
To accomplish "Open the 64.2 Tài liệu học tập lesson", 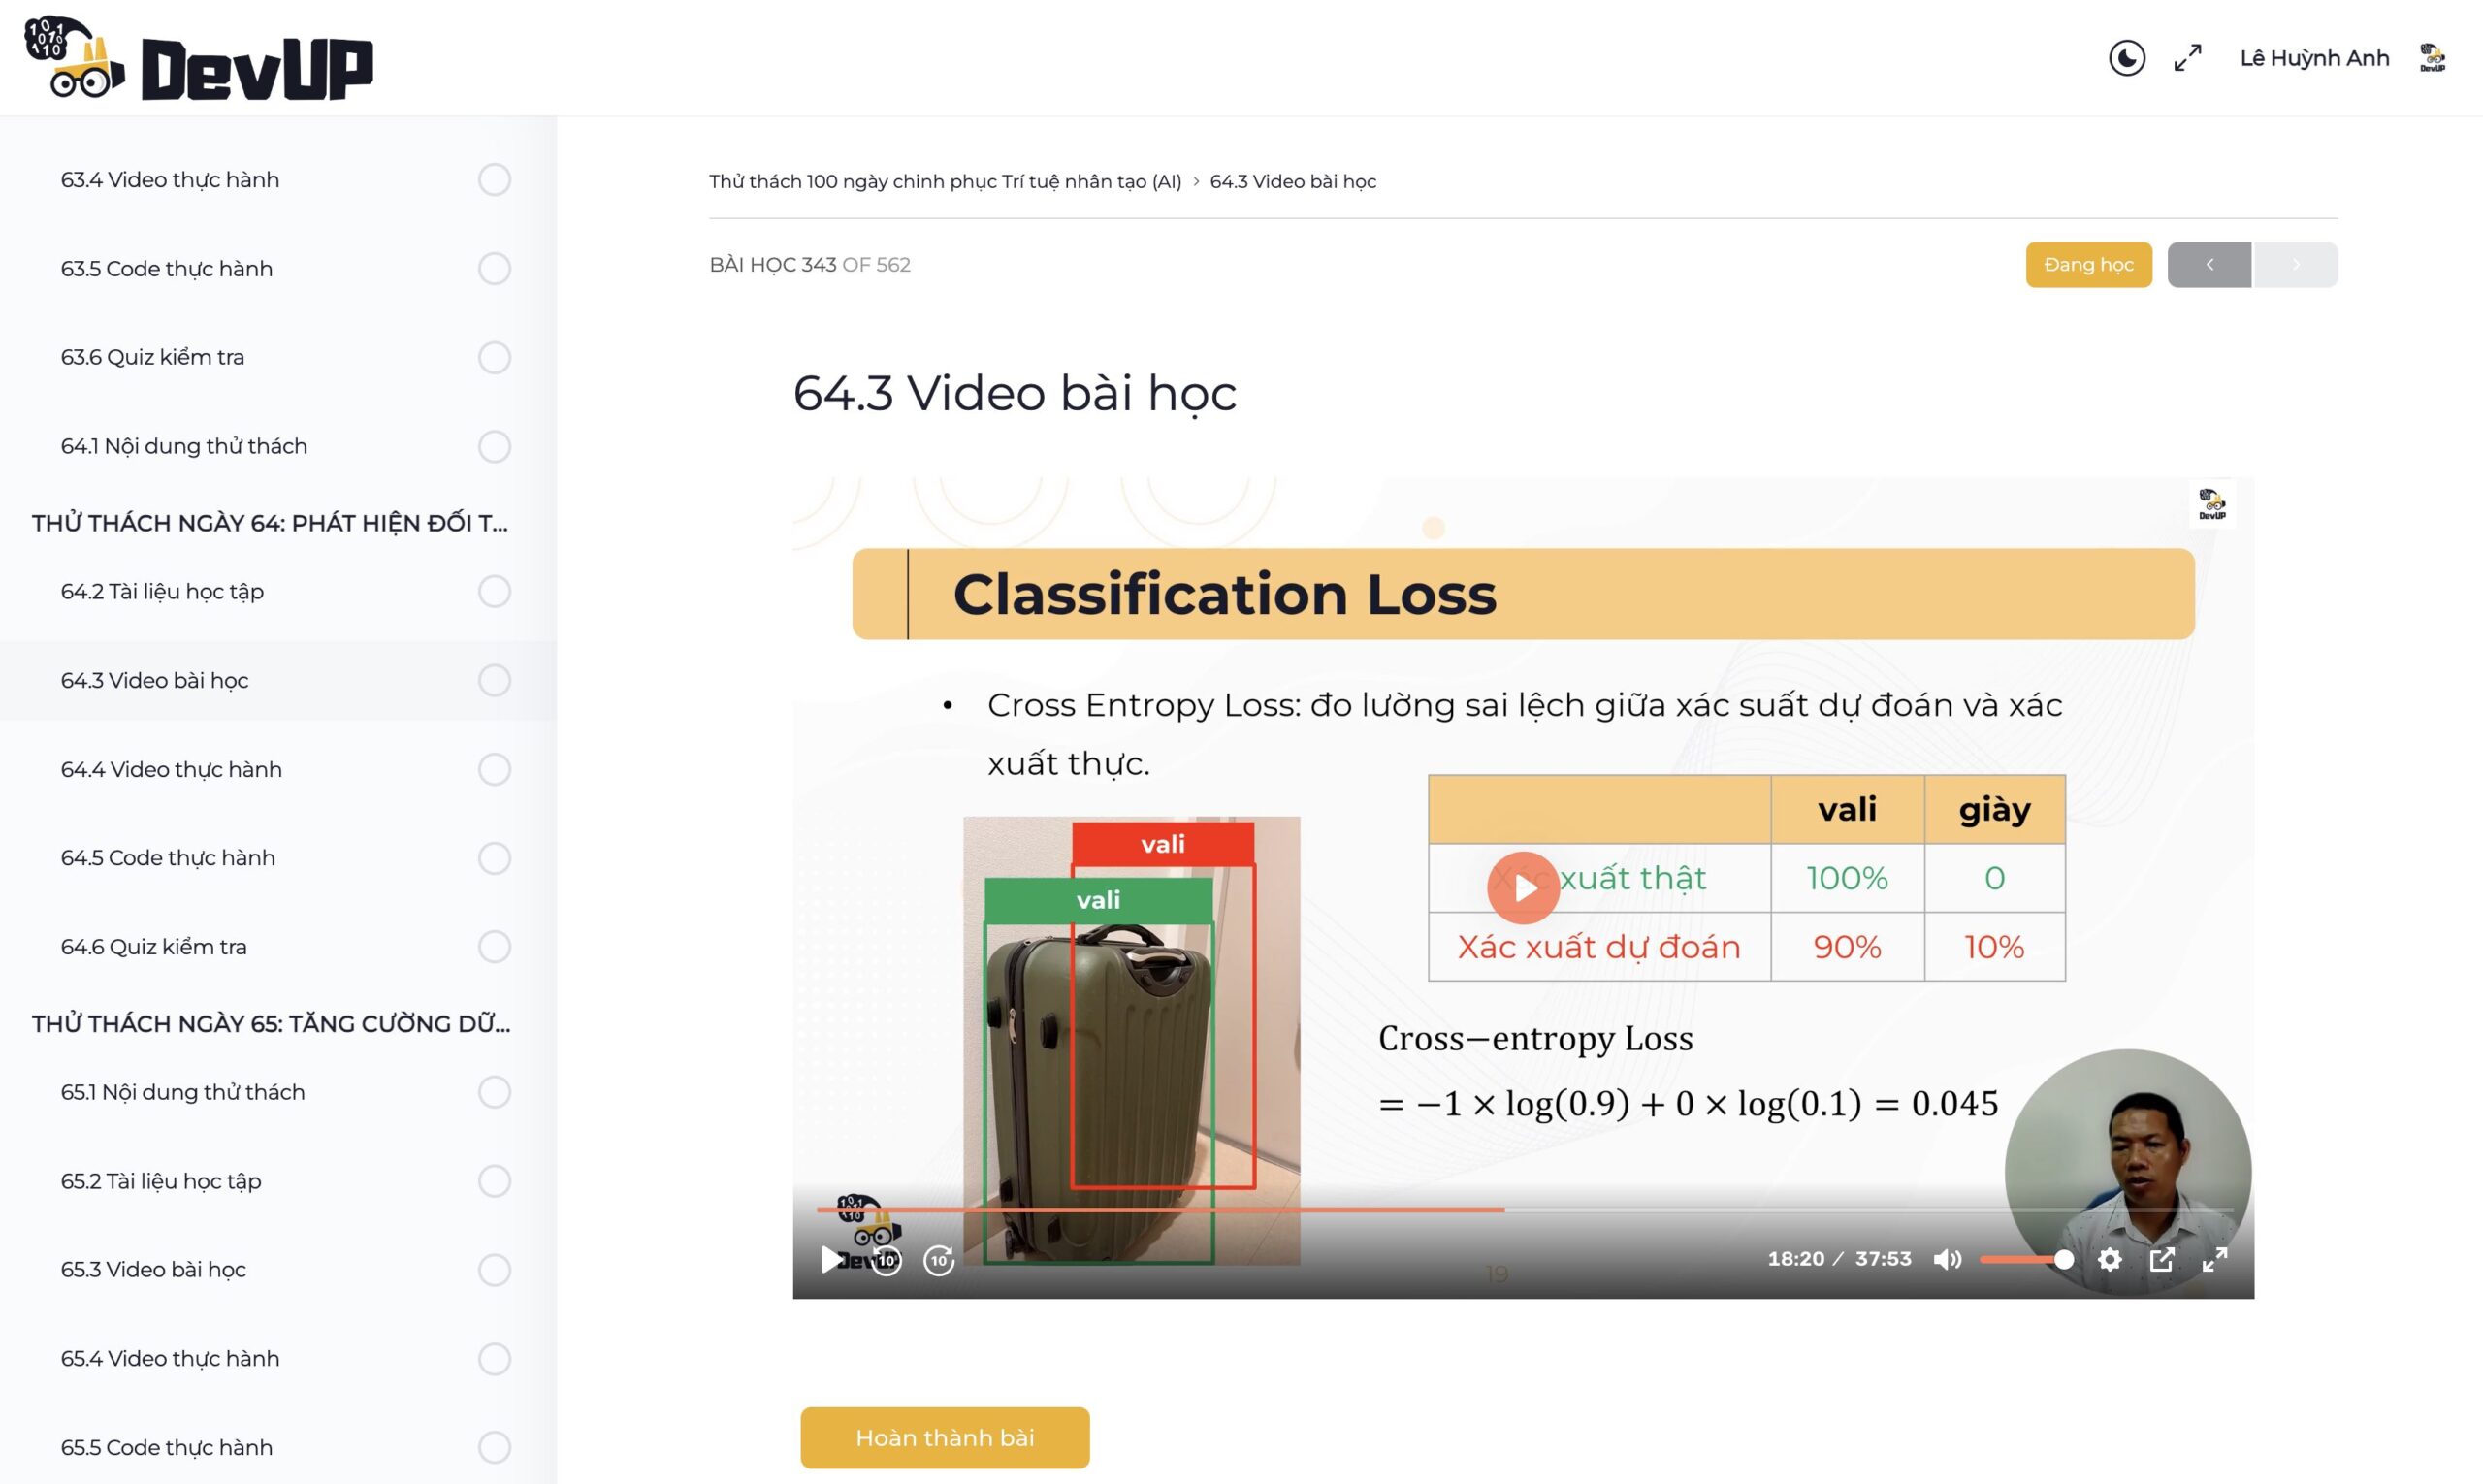I will pyautogui.click(x=162, y=591).
